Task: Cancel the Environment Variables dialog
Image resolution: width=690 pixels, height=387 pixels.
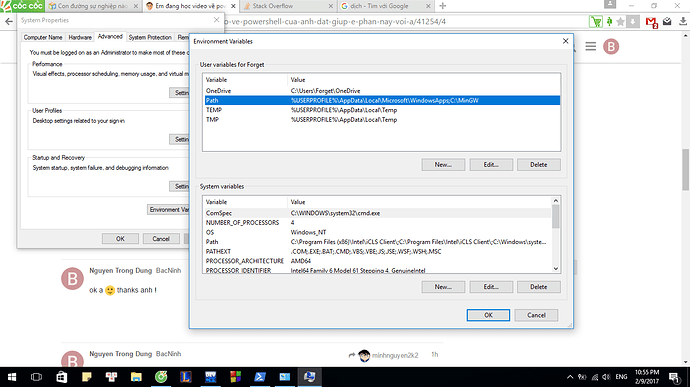Action: pos(536,315)
